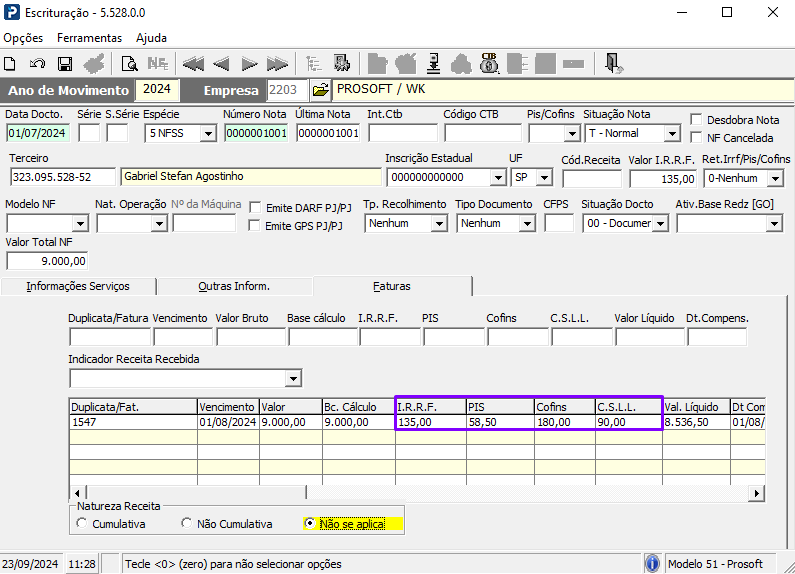The width and height of the screenshot is (795, 574).
Task: Select the Cumulativa radio button
Action: (x=82, y=523)
